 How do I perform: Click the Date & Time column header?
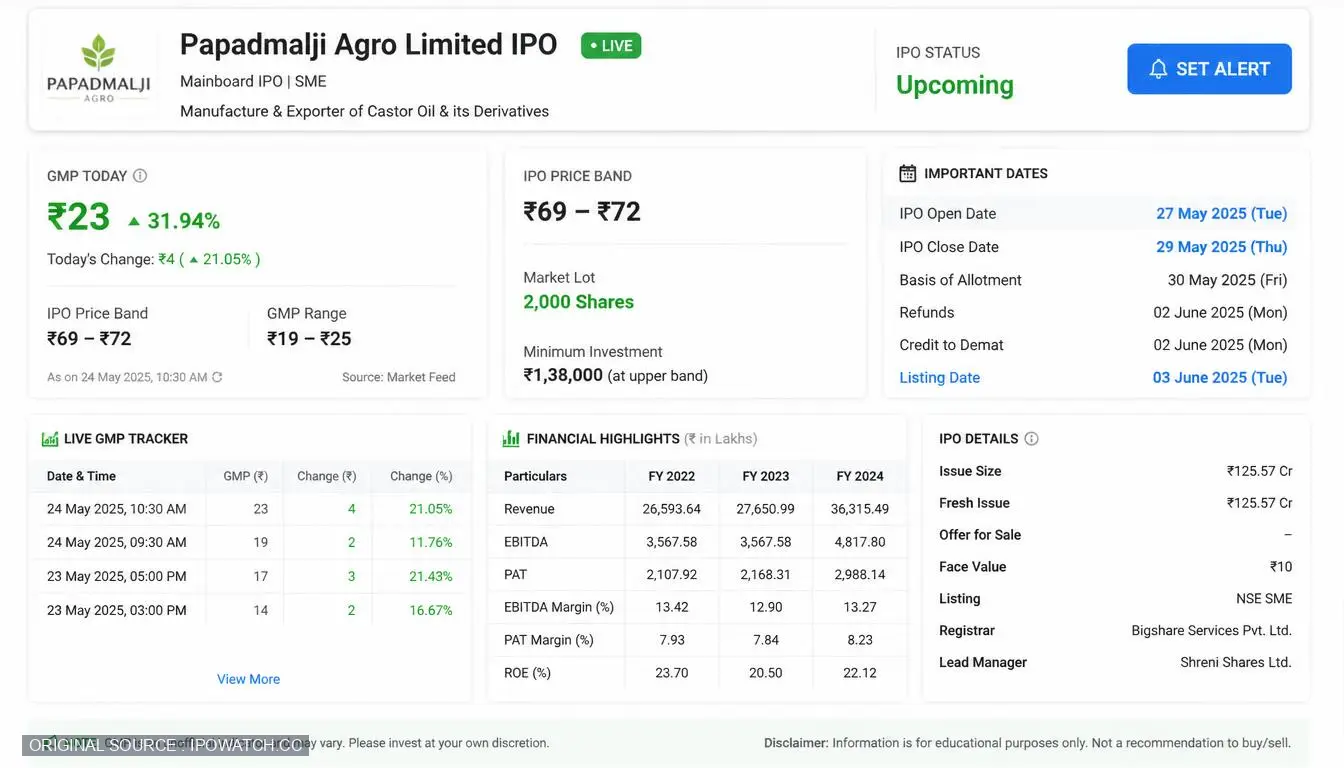(x=81, y=476)
